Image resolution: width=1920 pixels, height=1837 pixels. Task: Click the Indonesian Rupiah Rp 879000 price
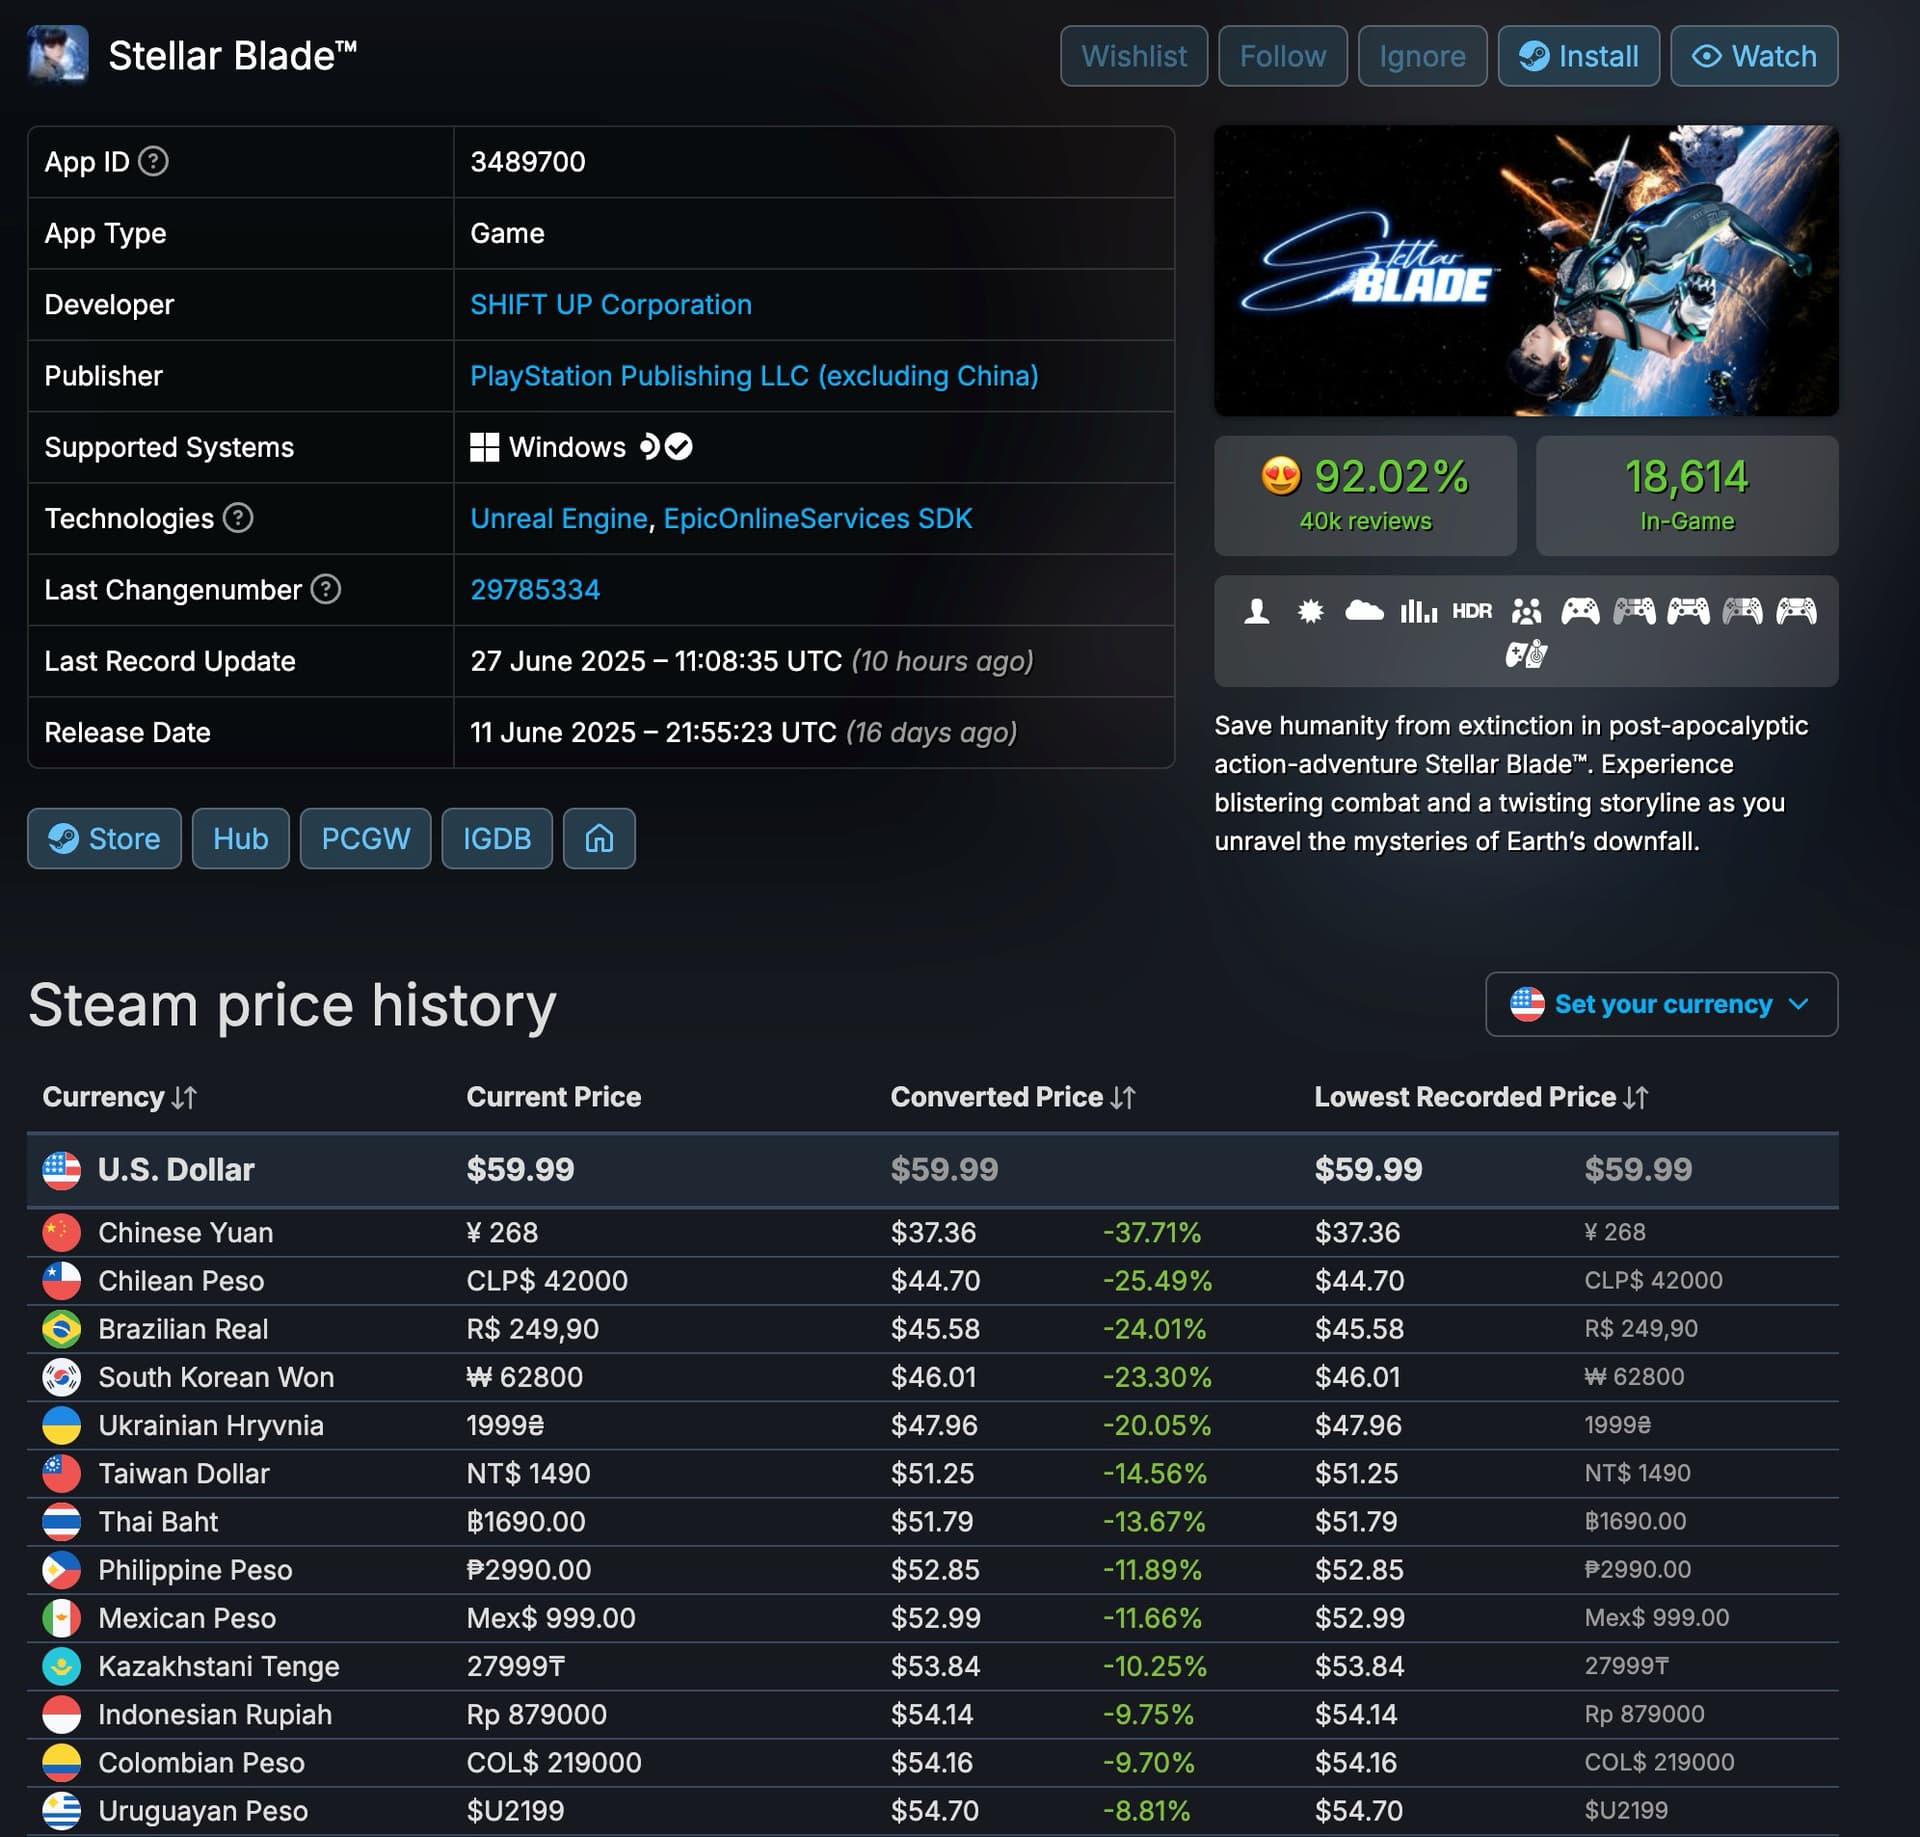(537, 1714)
